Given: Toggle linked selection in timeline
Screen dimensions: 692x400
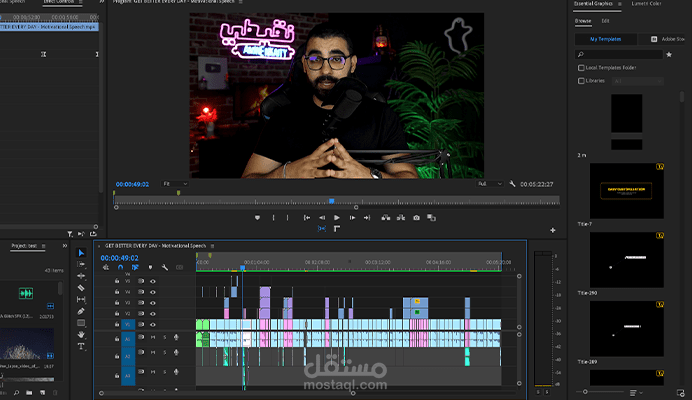Looking at the screenshot, I should (x=135, y=267).
